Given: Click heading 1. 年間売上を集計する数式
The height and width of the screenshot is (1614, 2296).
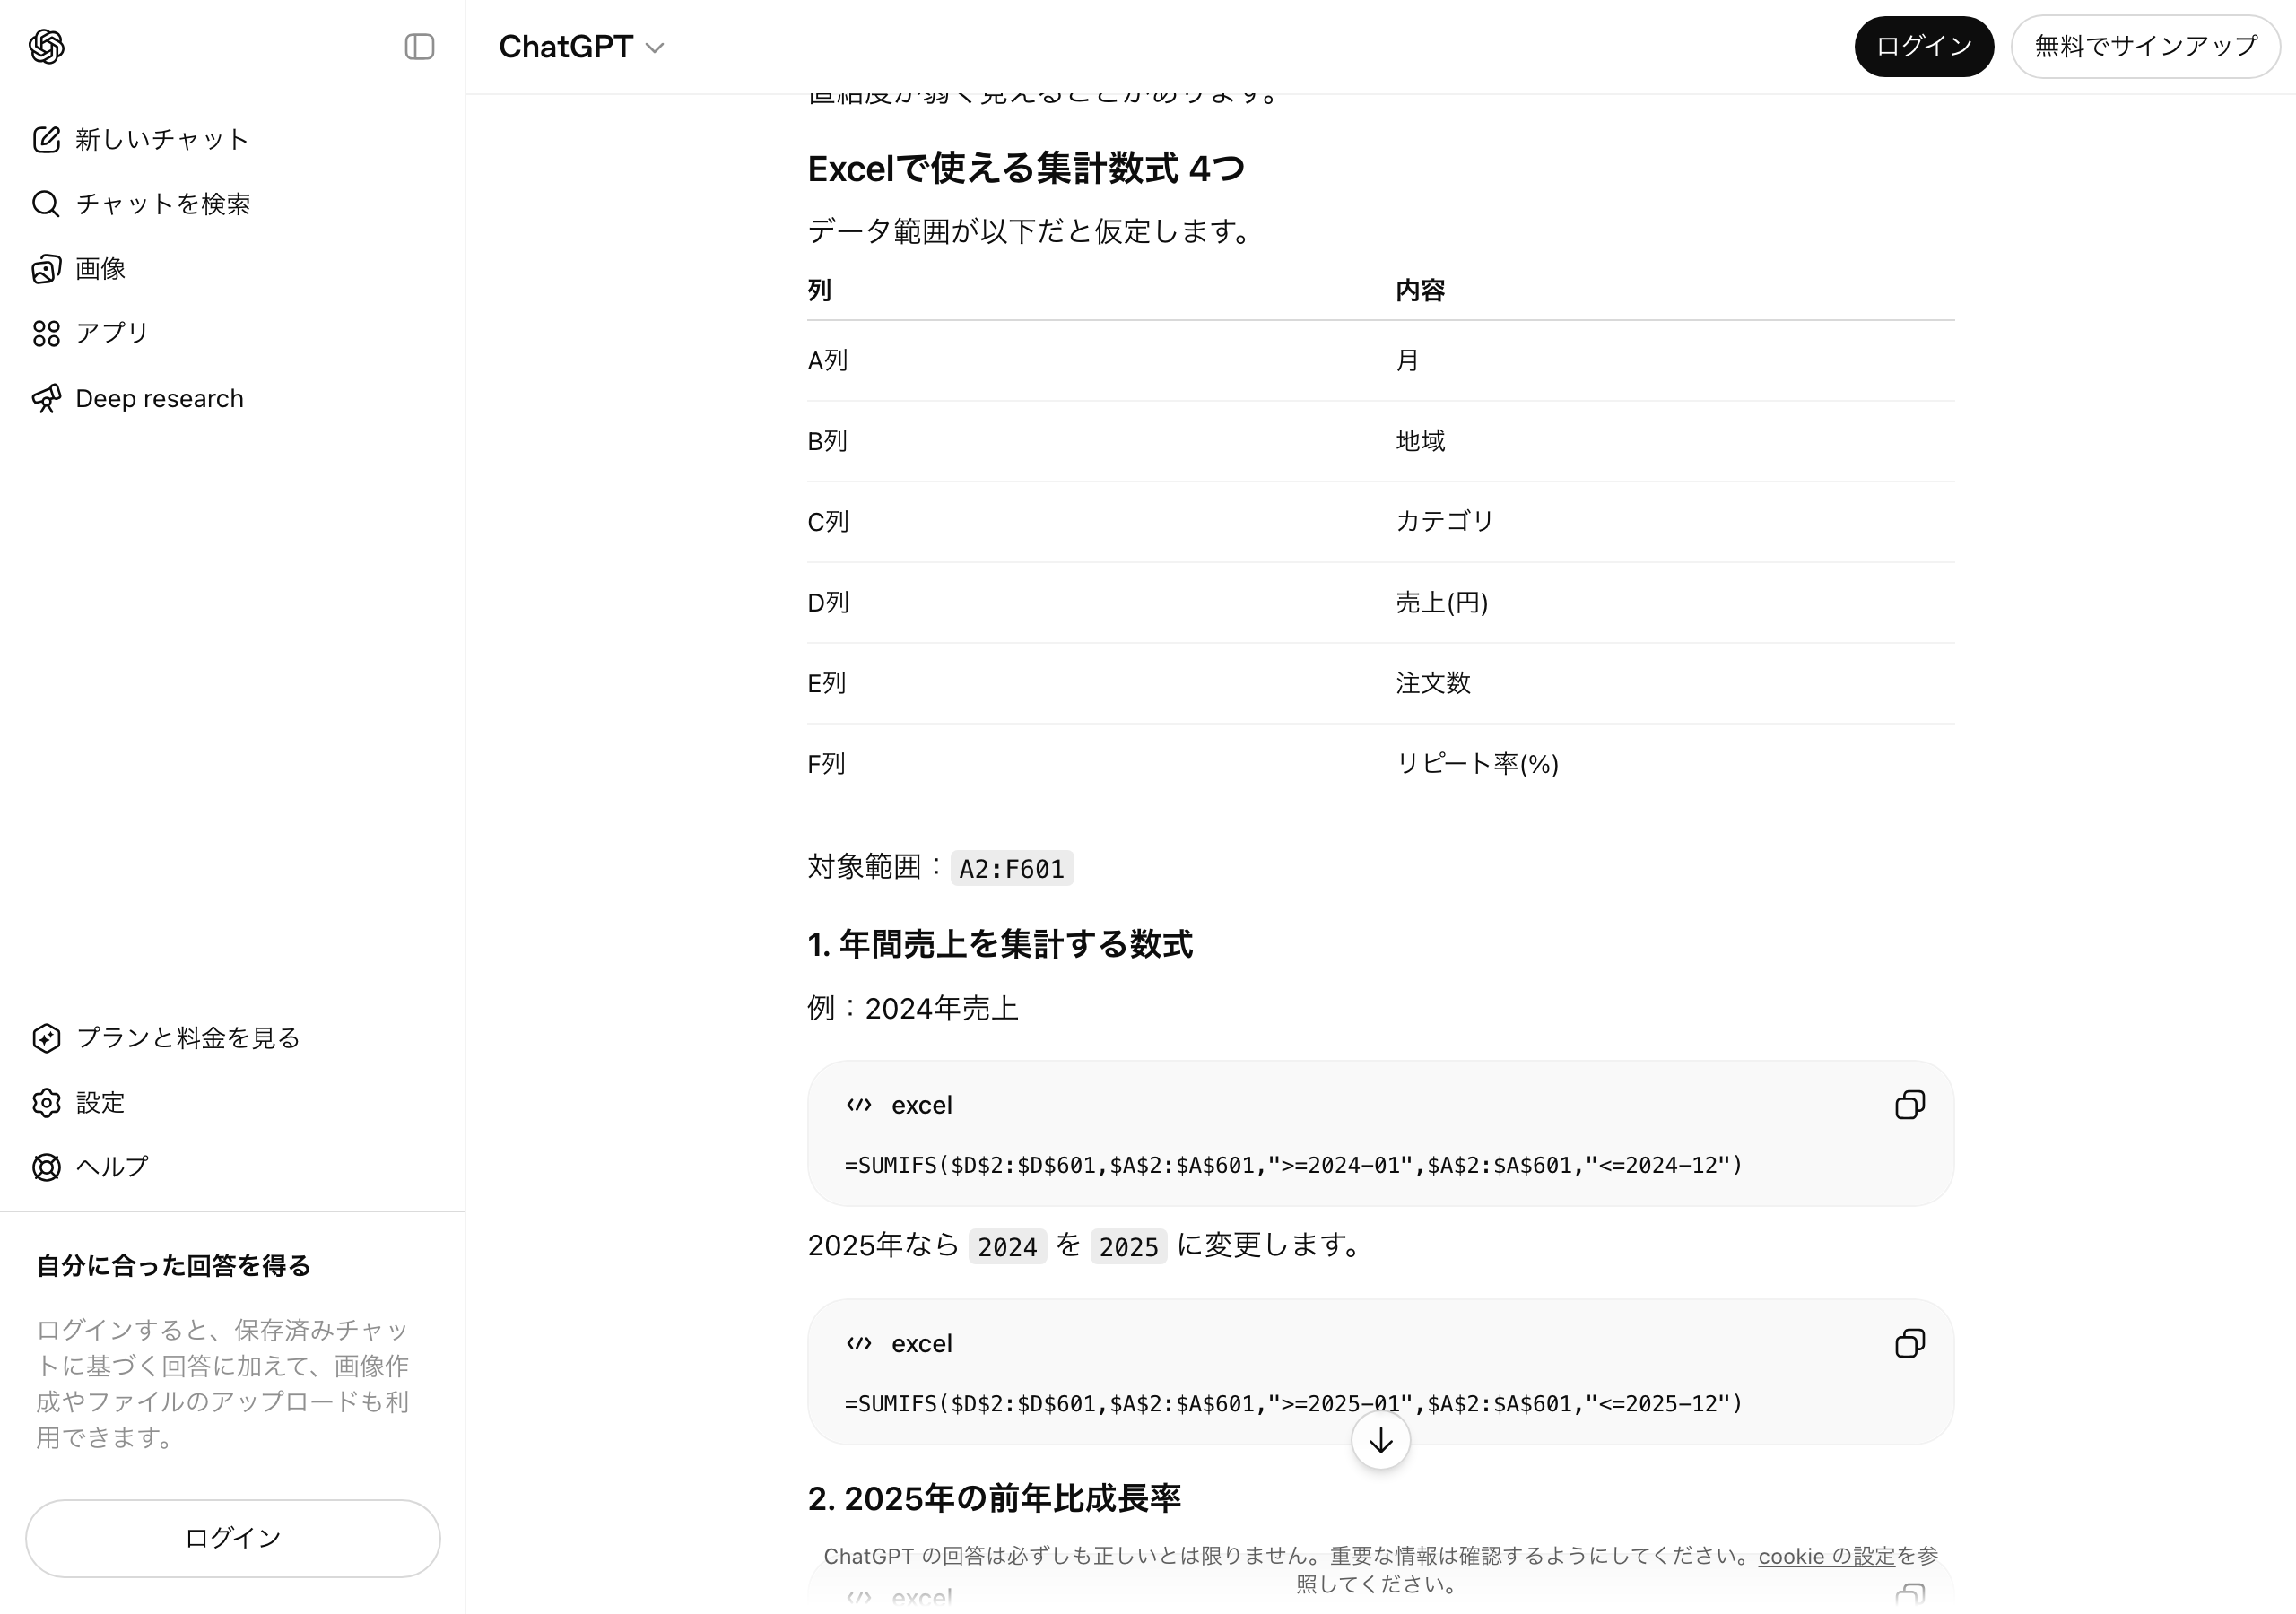Looking at the screenshot, I should tap(999, 944).
